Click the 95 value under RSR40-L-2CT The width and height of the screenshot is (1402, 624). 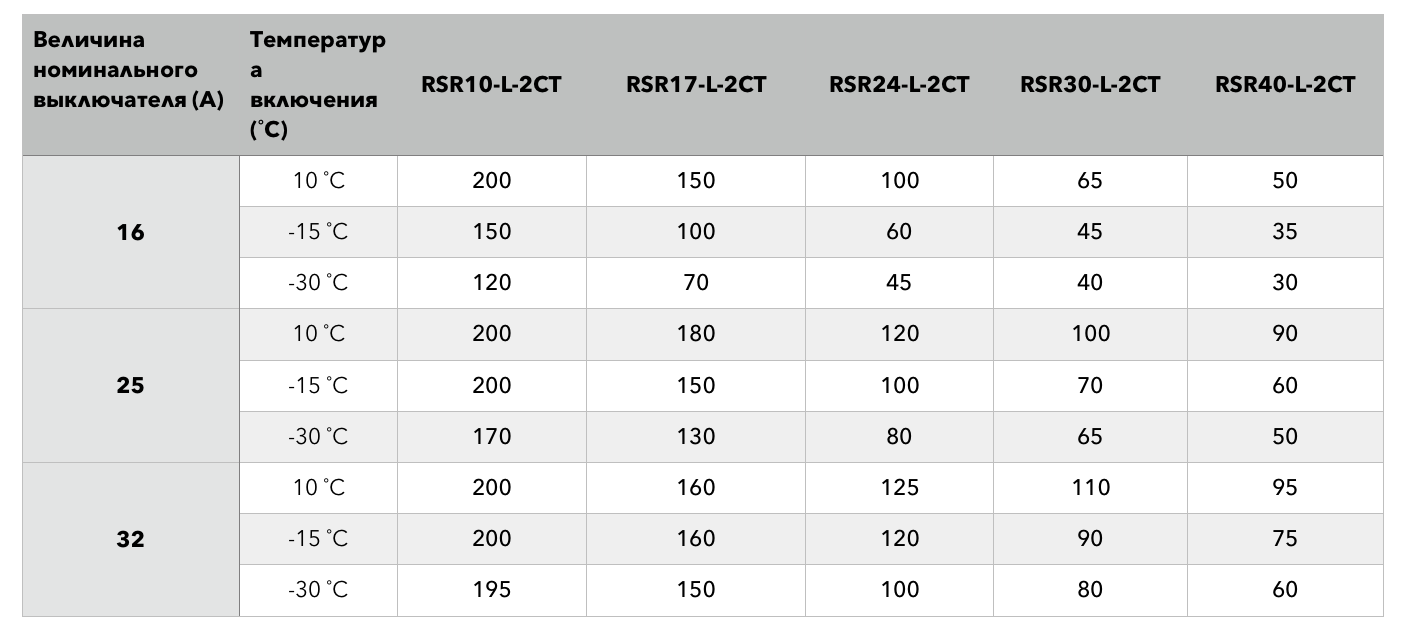point(1285,487)
